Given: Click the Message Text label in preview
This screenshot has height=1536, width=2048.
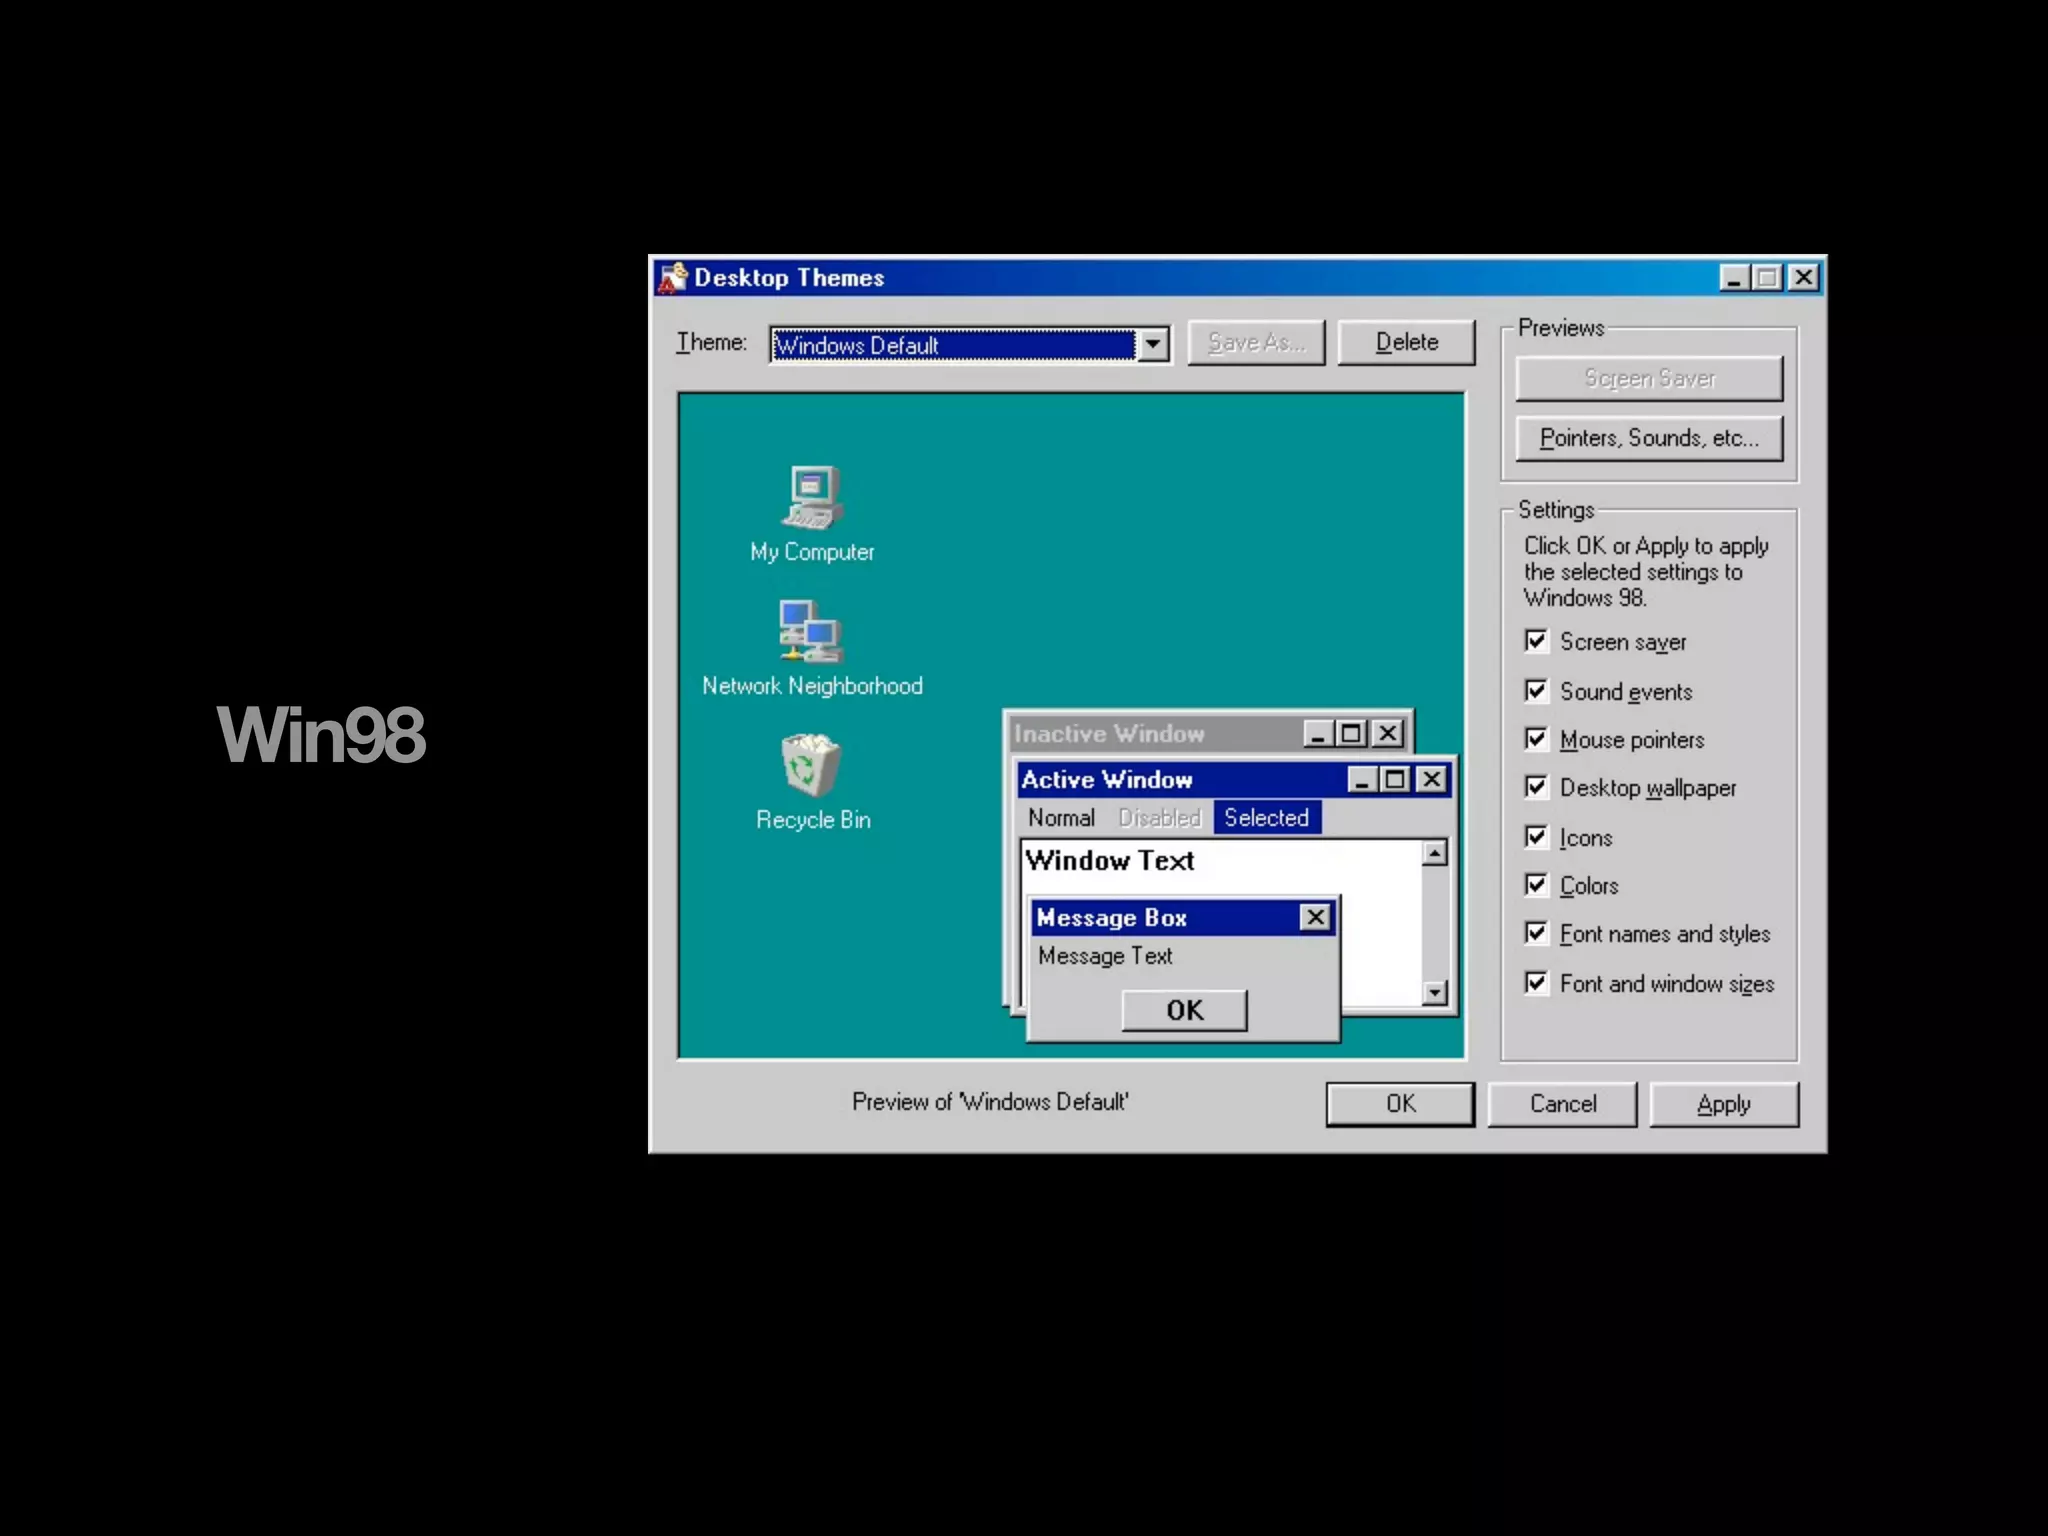Looking at the screenshot, I should tap(1105, 956).
